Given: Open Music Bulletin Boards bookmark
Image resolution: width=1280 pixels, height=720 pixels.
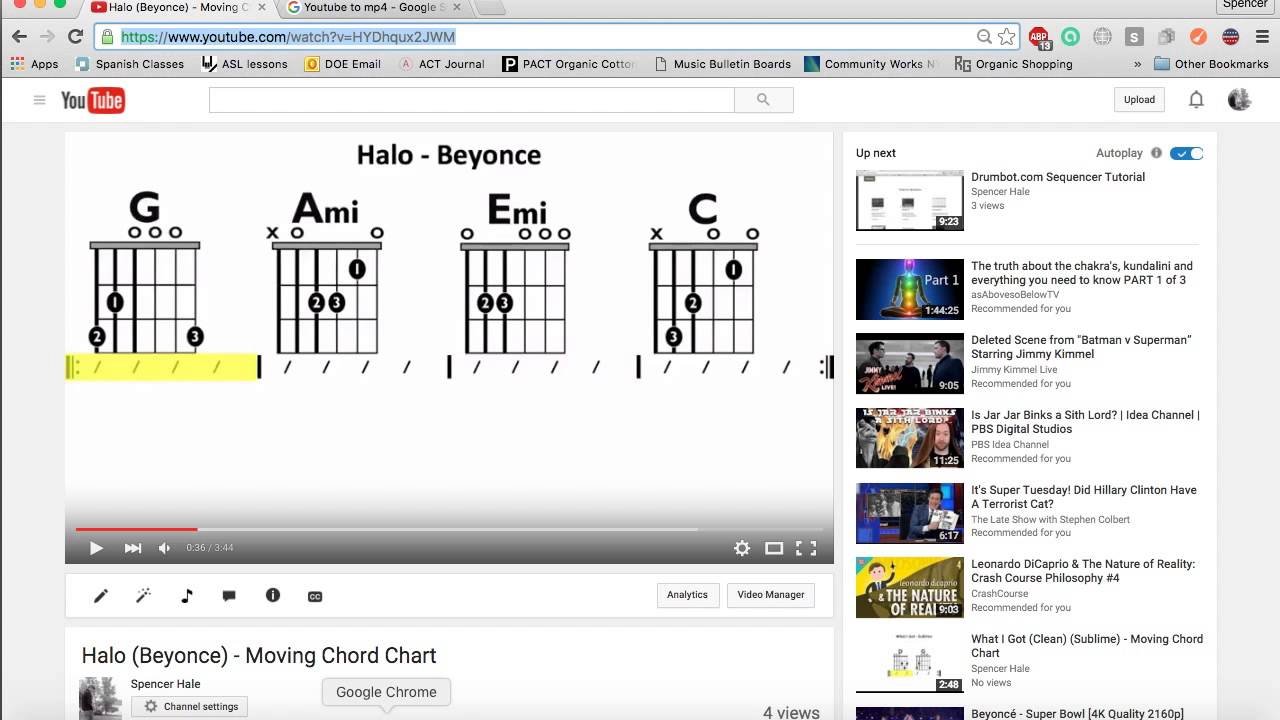Looking at the screenshot, I should [722, 64].
